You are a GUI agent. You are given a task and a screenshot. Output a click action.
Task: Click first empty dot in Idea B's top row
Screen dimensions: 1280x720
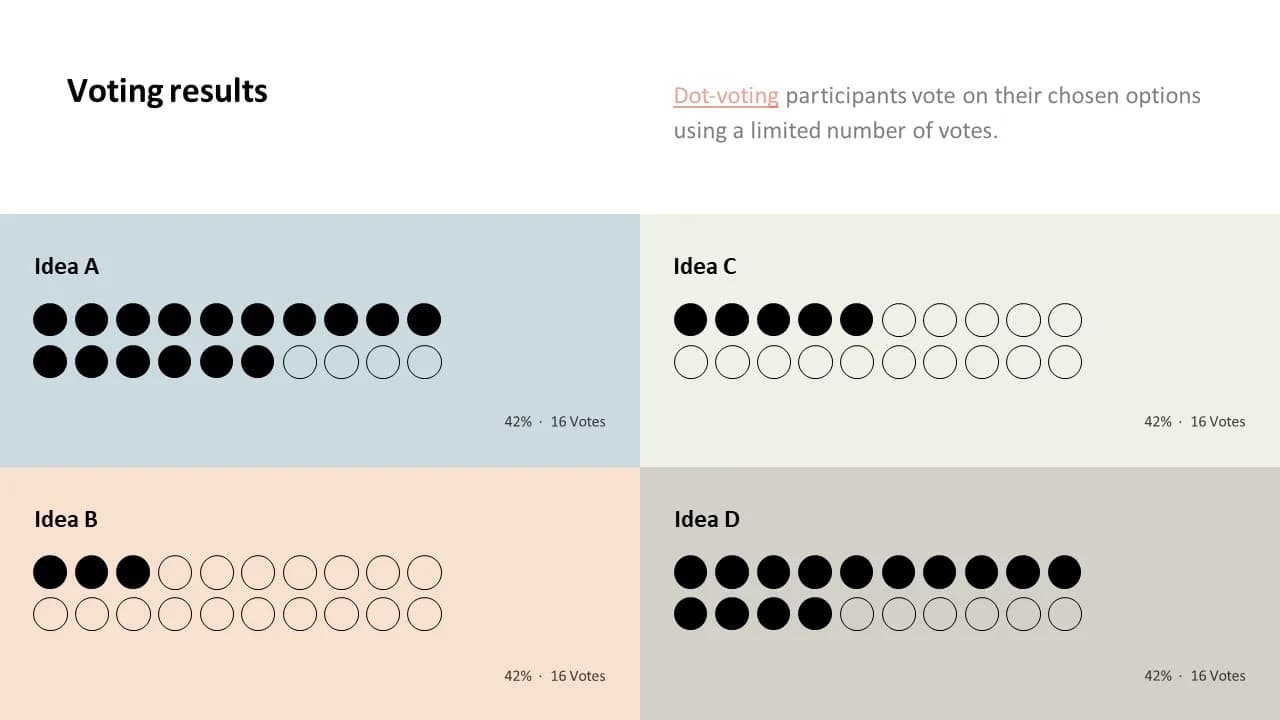175,573
